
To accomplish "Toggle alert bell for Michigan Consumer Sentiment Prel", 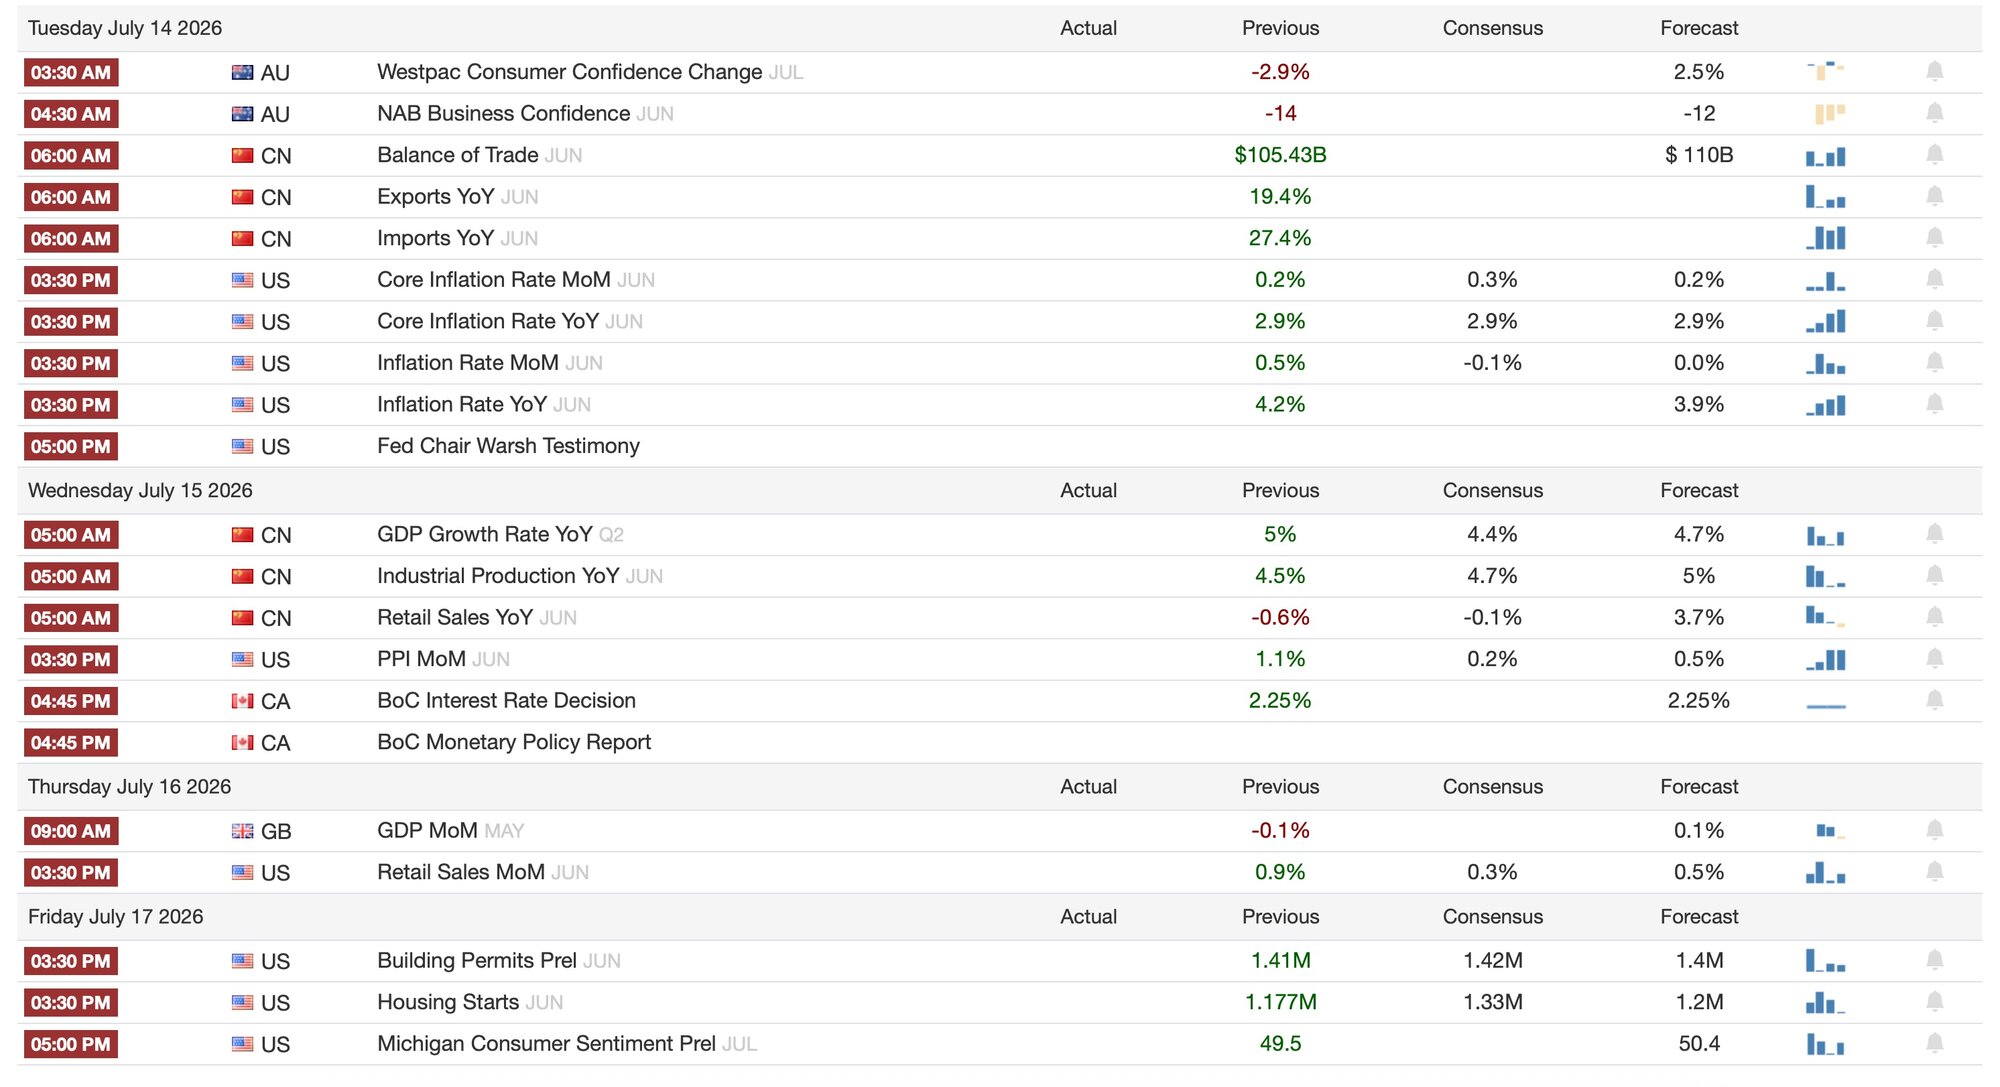I will (x=1934, y=1044).
